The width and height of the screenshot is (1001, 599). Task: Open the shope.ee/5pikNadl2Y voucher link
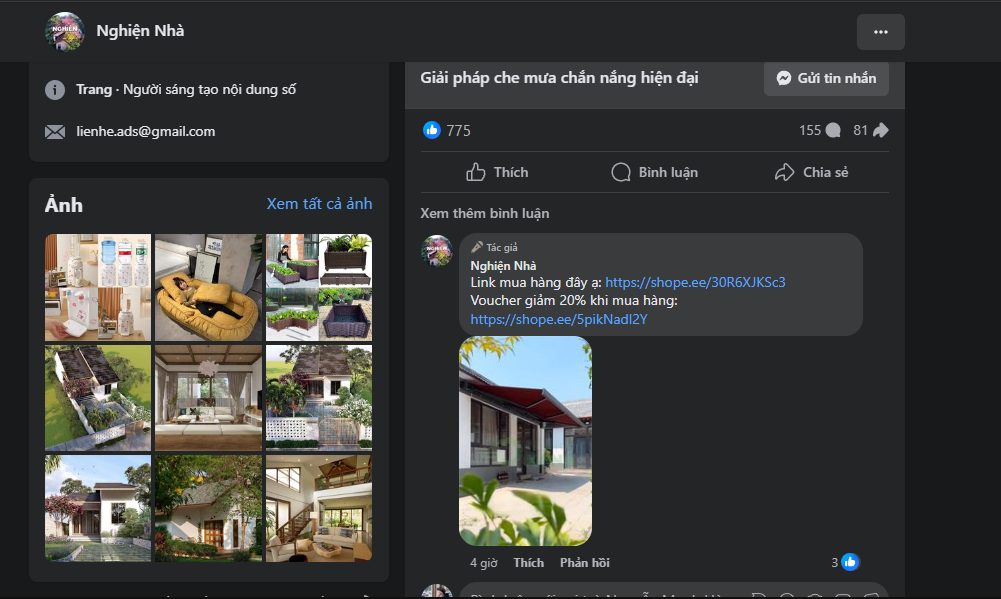click(559, 319)
